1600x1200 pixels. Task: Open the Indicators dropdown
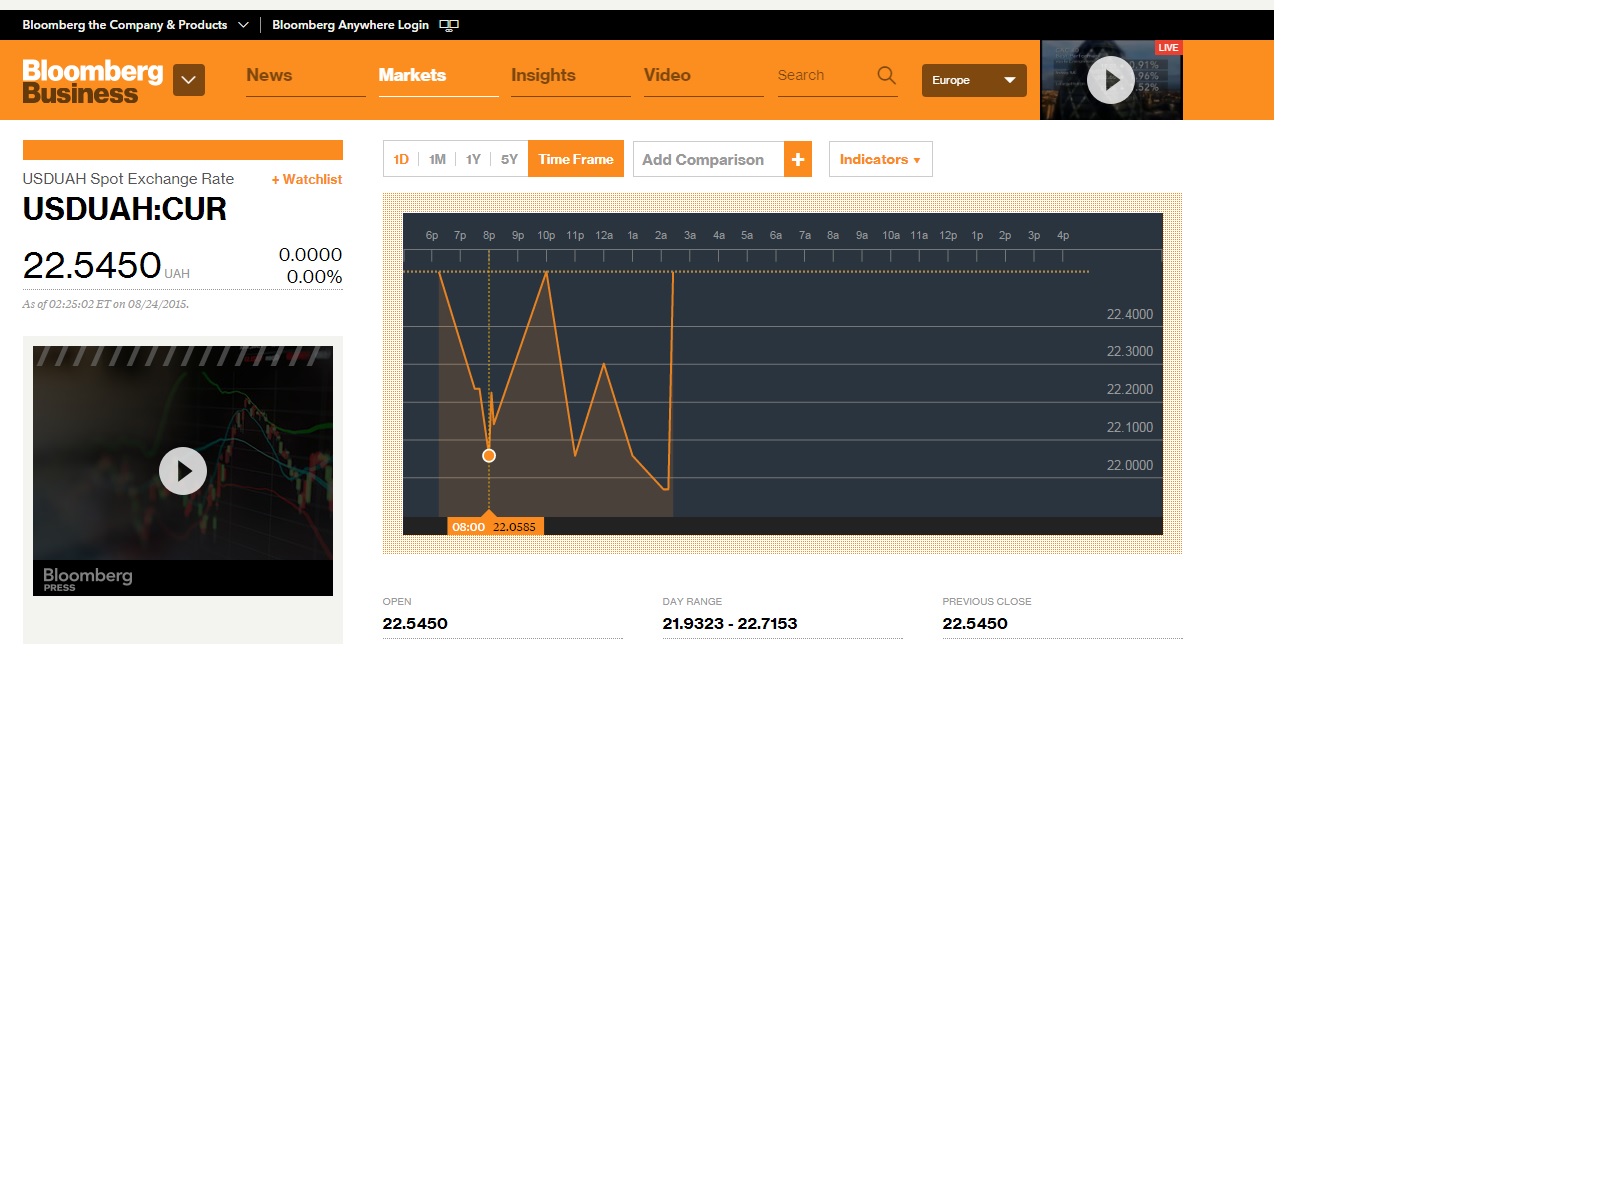[x=880, y=159]
